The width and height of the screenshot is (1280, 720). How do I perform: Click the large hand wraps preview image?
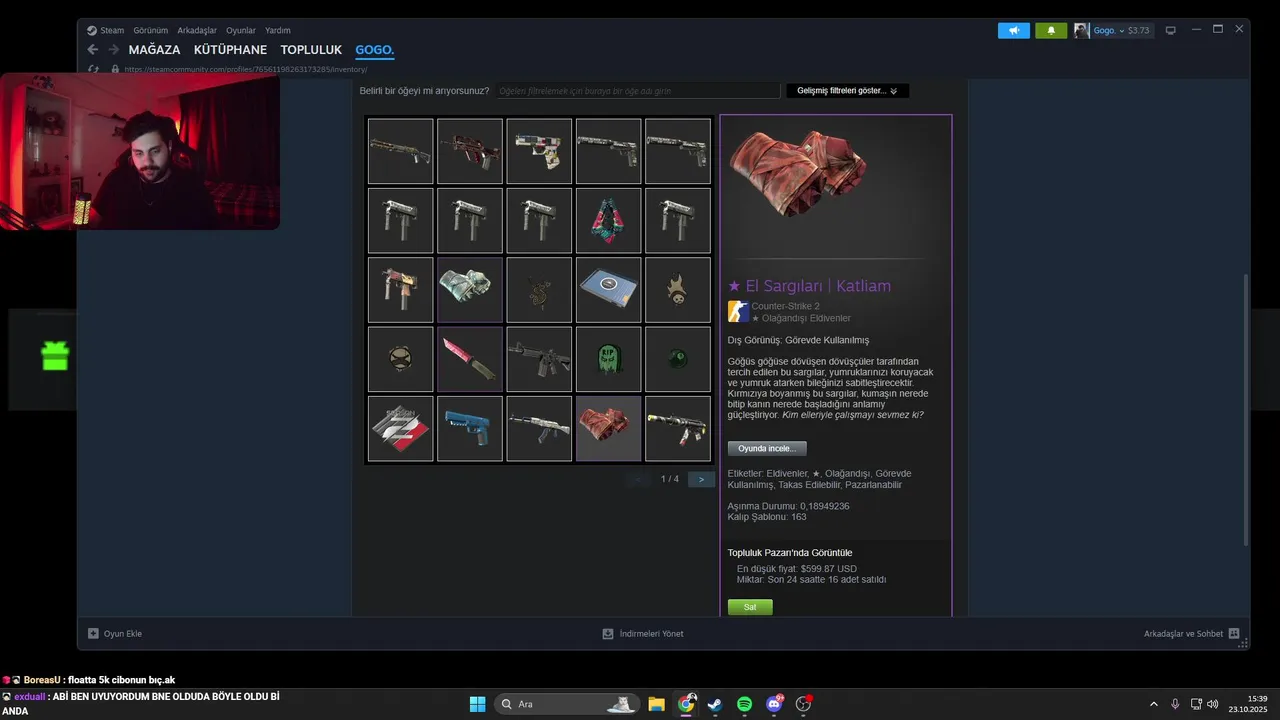(x=797, y=172)
